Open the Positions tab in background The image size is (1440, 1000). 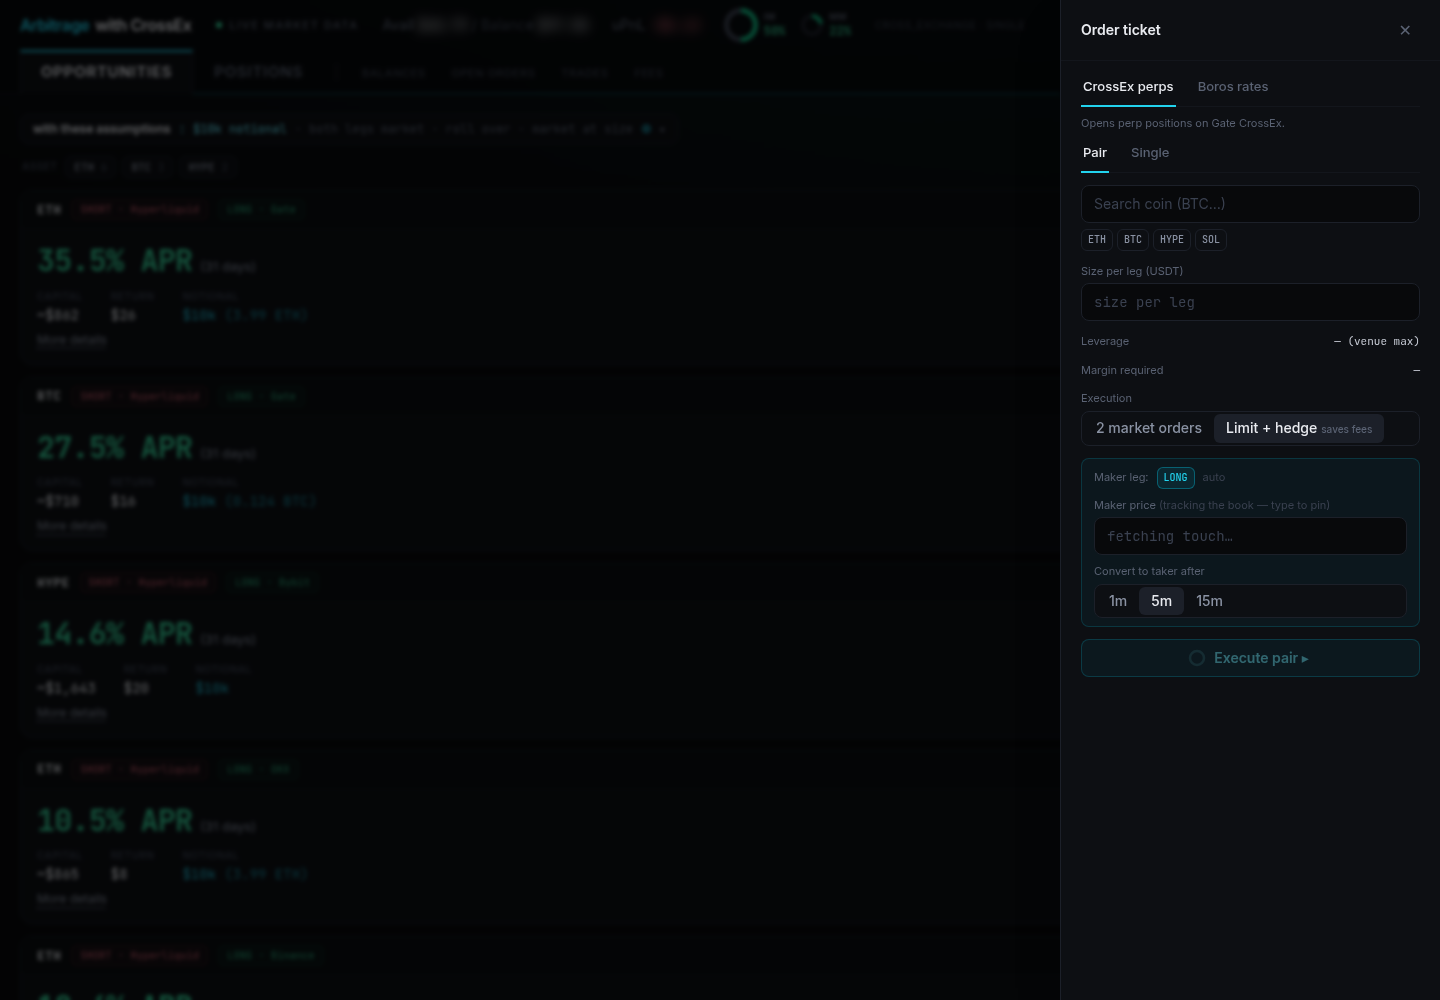click(258, 72)
